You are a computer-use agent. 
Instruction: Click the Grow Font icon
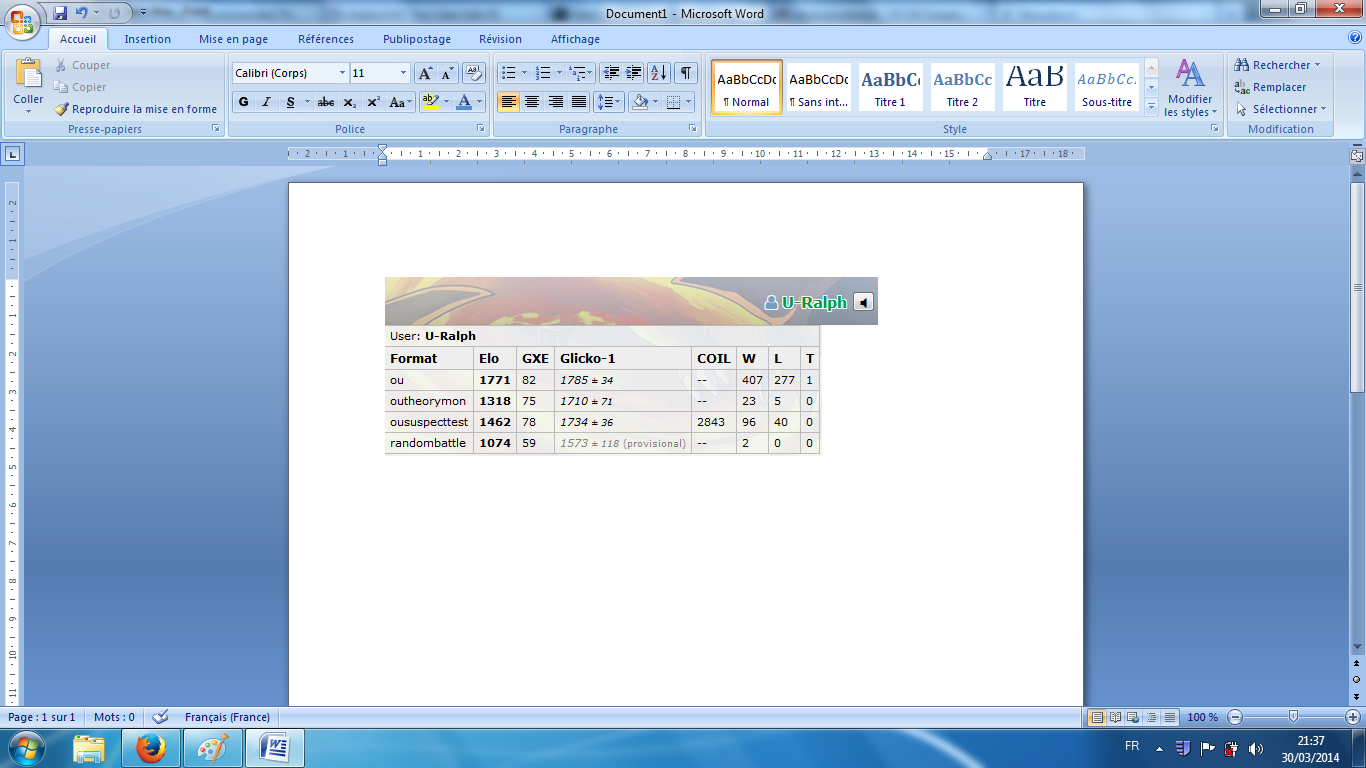pyautogui.click(x=425, y=73)
